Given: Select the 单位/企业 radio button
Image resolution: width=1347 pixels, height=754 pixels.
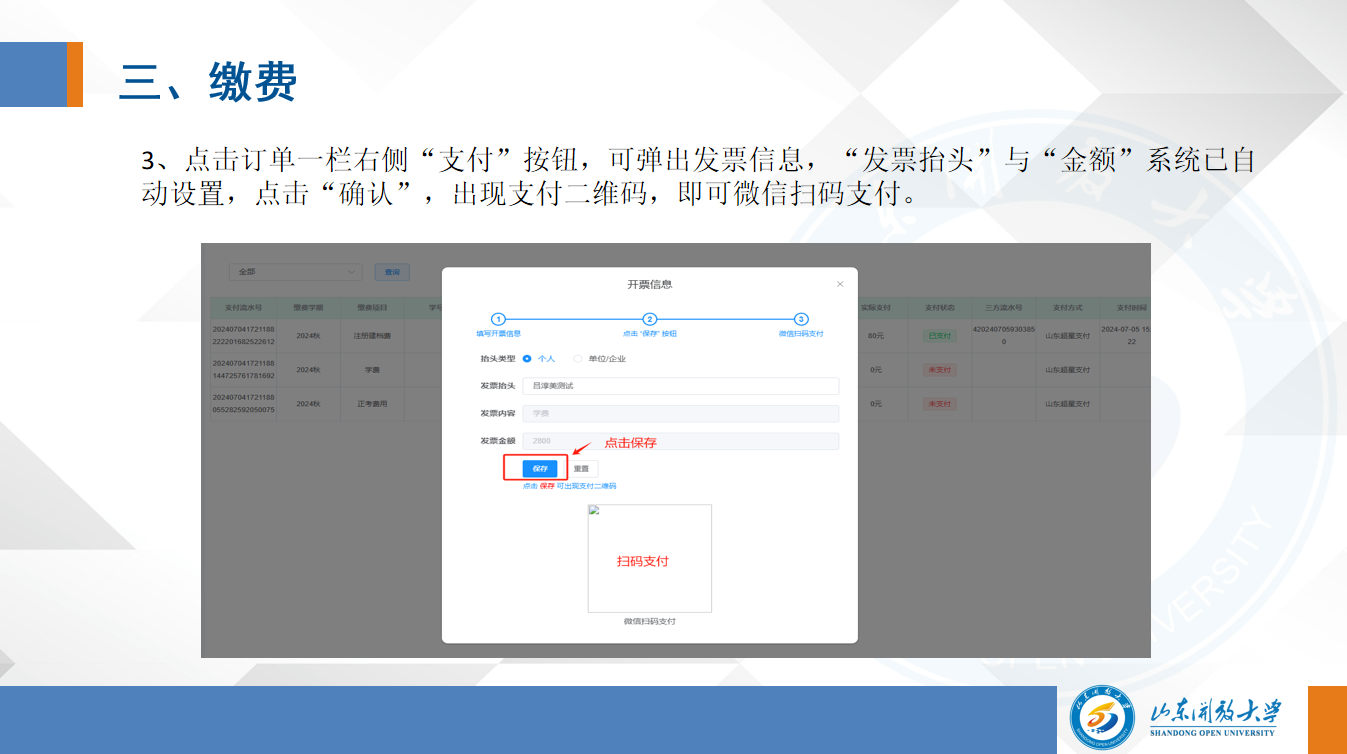Looking at the screenshot, I should pos(578,359).
